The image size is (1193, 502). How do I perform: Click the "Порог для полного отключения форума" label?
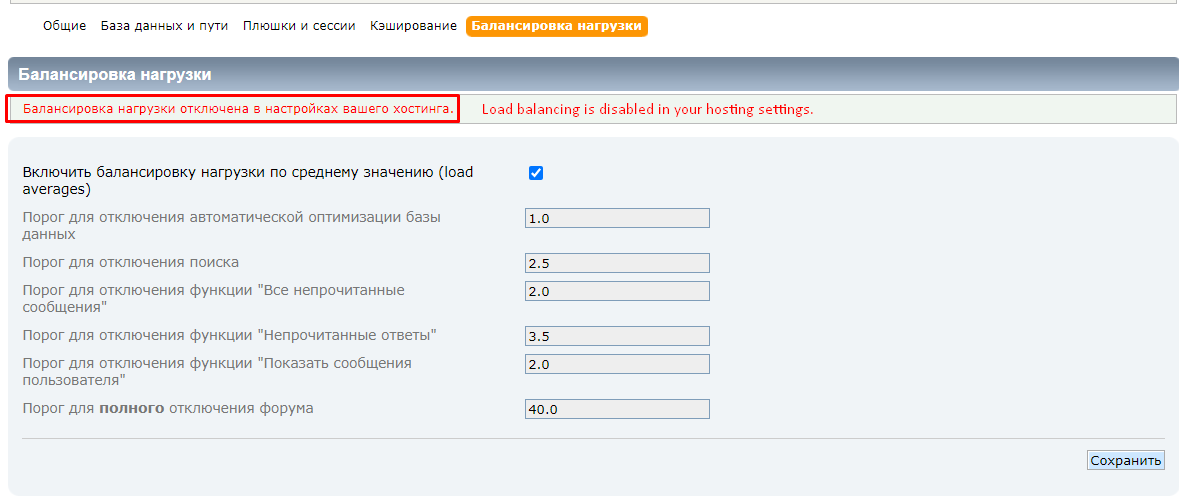coord(168,408)
